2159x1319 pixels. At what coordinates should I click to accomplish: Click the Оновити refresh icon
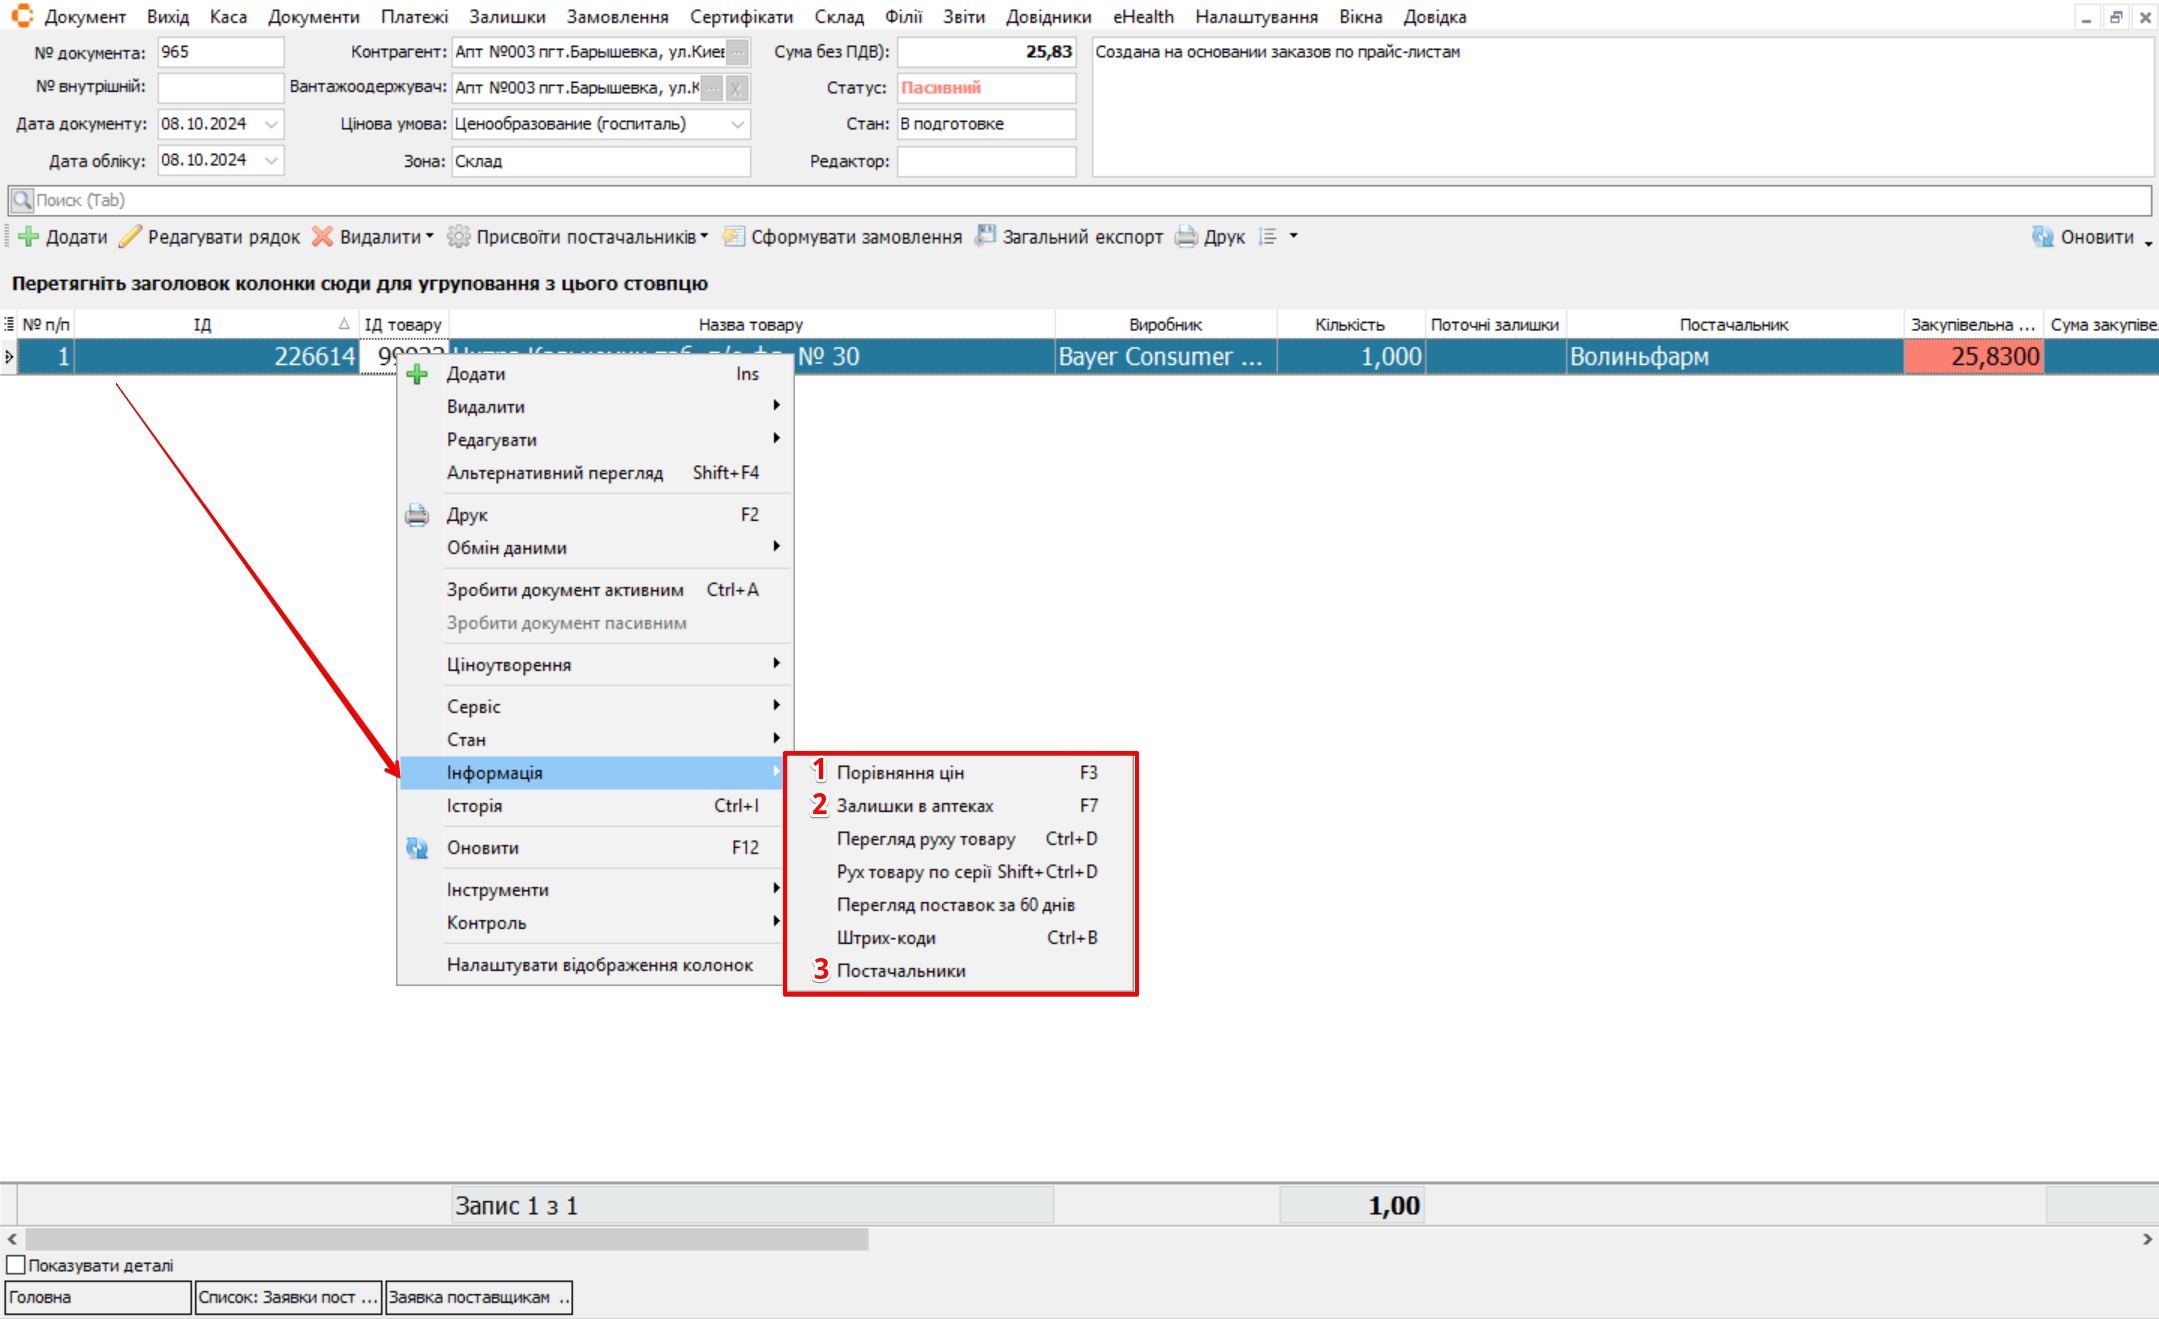click(x=2043, y=237)
